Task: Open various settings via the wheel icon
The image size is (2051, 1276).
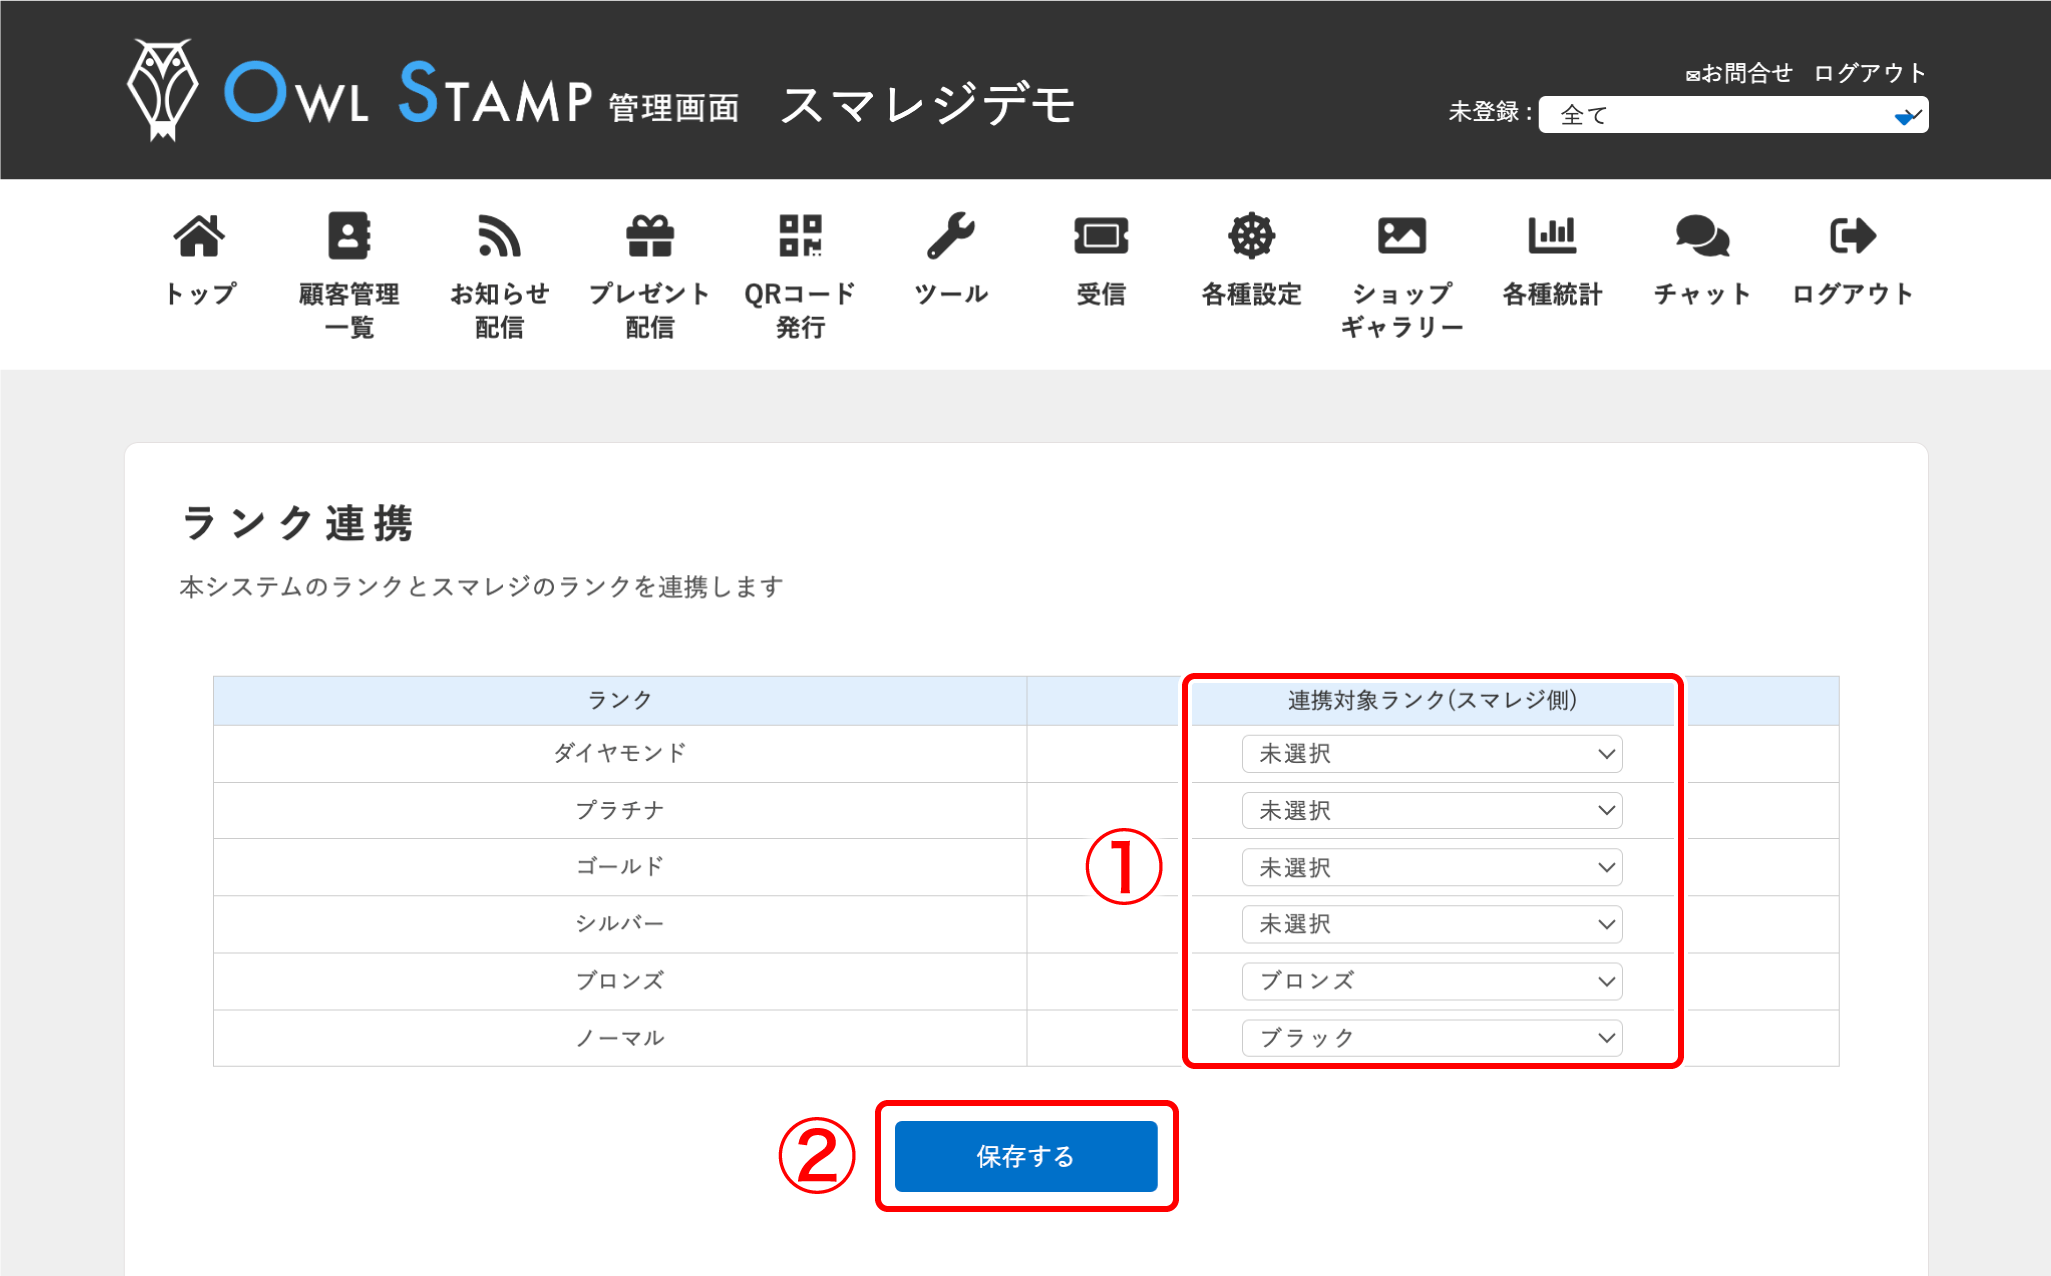Action: coord(1251,237)
